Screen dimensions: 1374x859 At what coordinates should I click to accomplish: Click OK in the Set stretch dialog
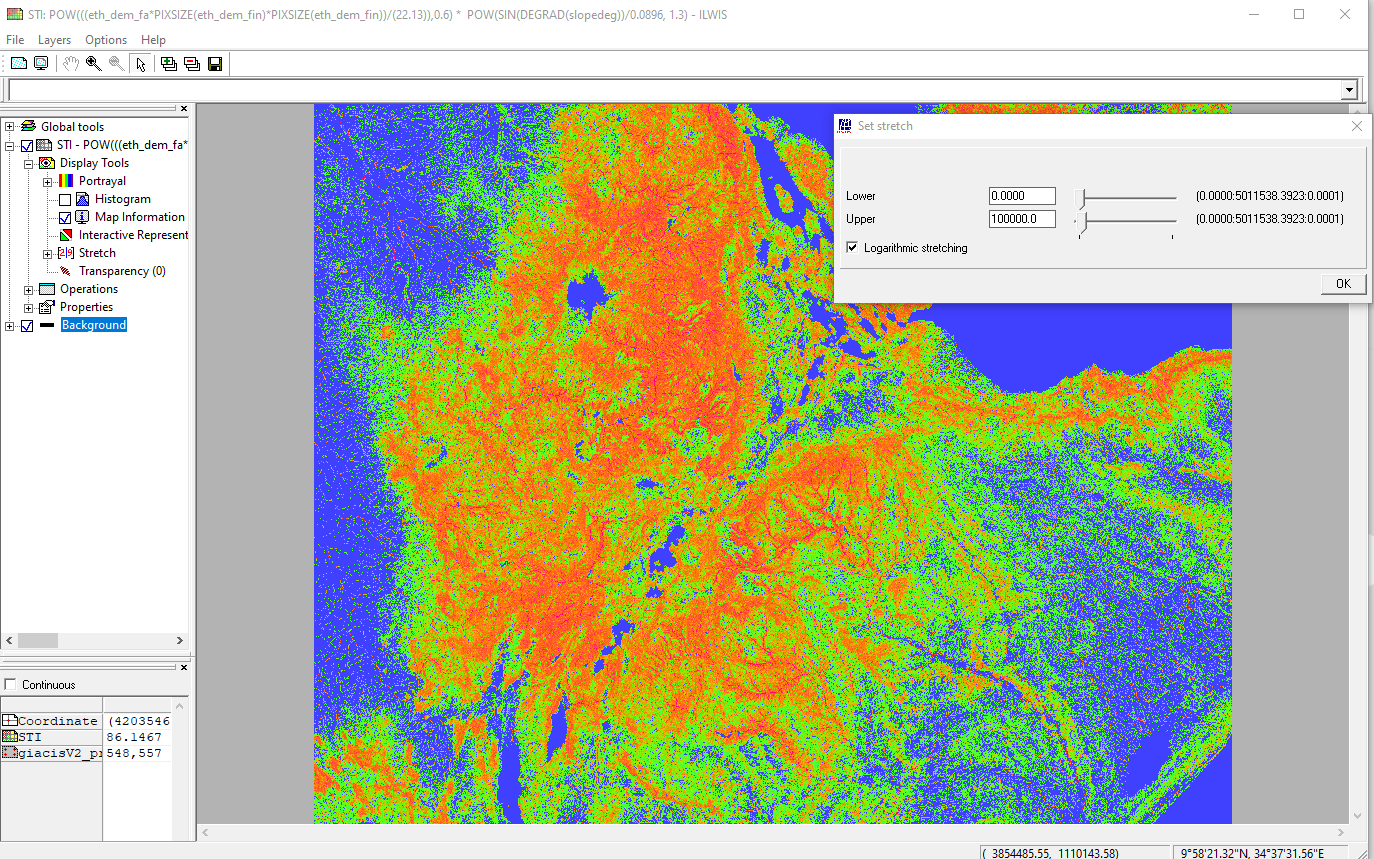tap(1343, 284)
